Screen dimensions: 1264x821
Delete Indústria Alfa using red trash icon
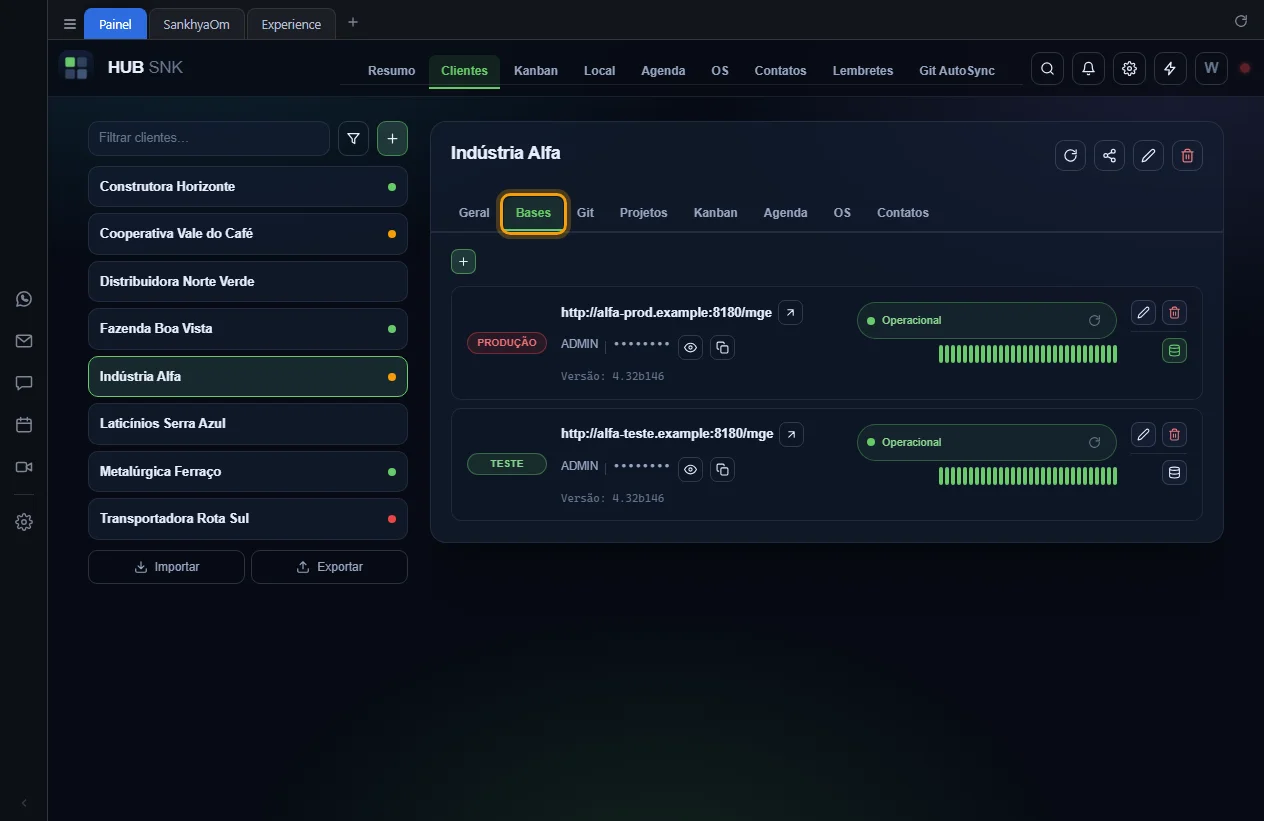point(1187,155)
